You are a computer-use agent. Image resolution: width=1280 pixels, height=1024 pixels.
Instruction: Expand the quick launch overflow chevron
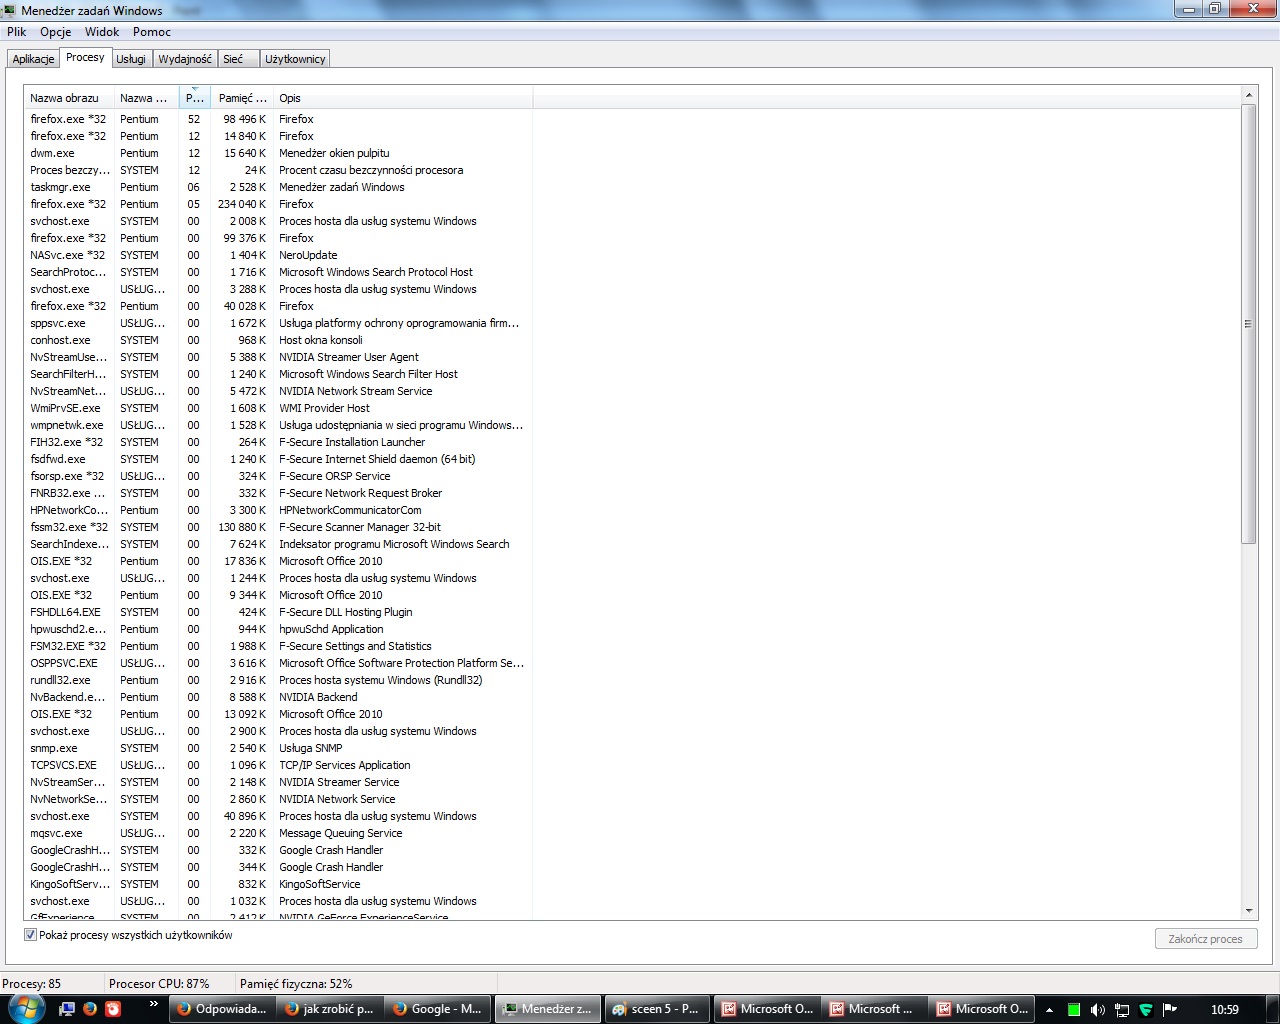(153, 1004)
